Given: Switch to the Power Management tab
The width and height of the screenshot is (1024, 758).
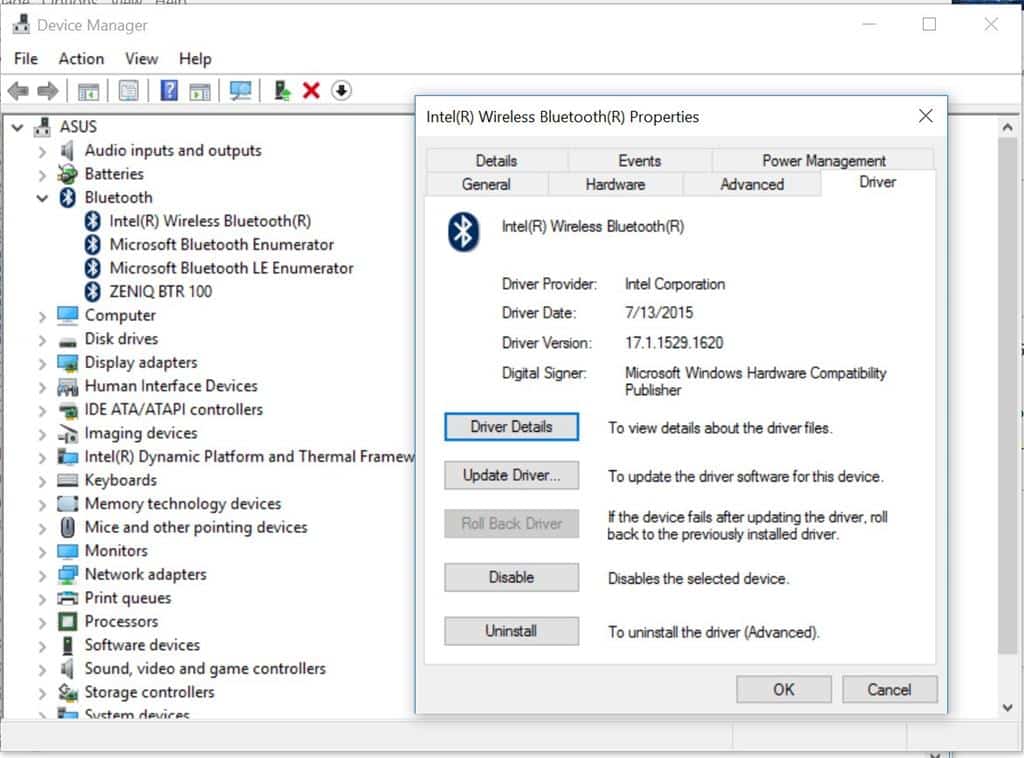Looking at the screenshot, I should pyautogui.click(x=823, y=161).
